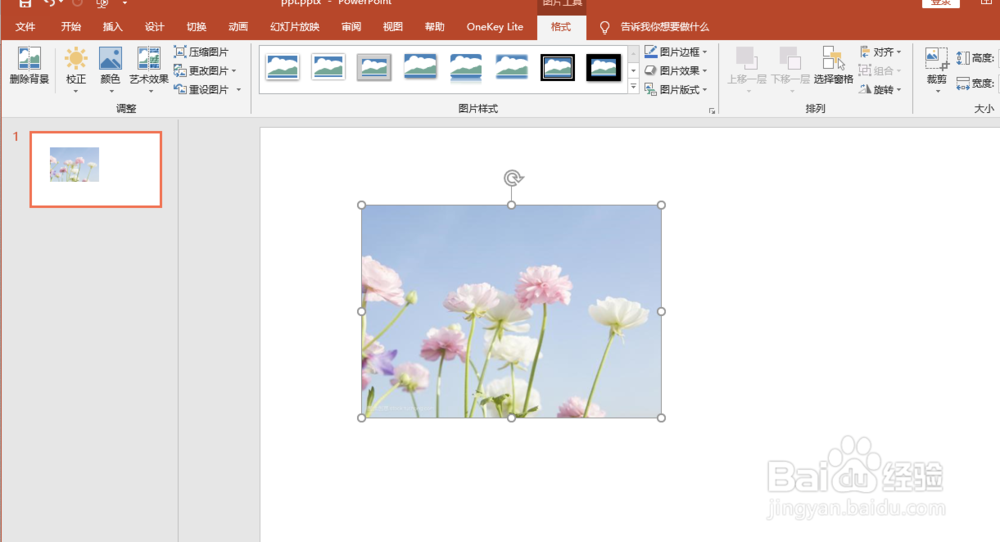Open Artistic Effects (艺术效果) icon
Viewport: 1000px width, 542px height.
pyautogui.click(x=149, y=59)
